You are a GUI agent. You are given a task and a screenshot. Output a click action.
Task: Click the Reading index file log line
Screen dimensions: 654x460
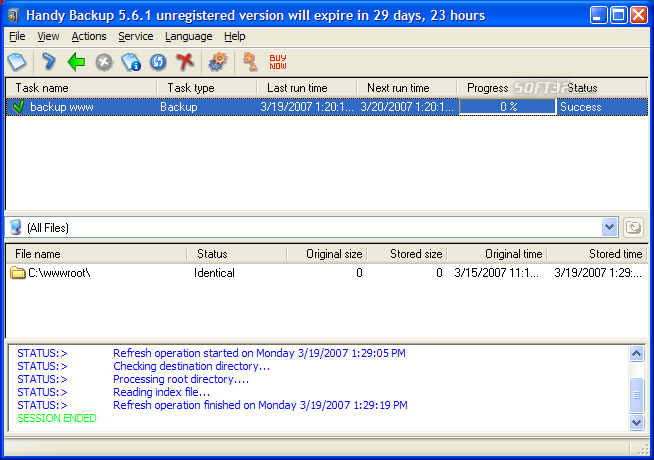[161, 392]
